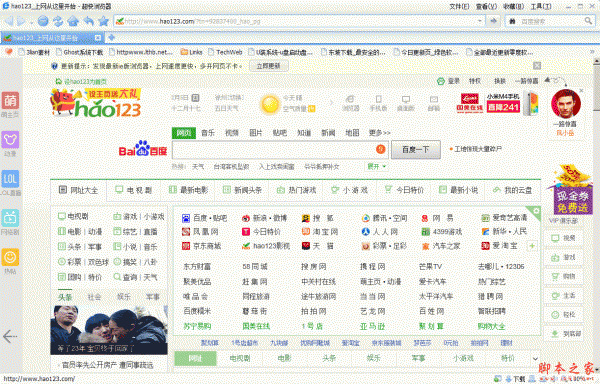Open 京东商城 site link

201,246
